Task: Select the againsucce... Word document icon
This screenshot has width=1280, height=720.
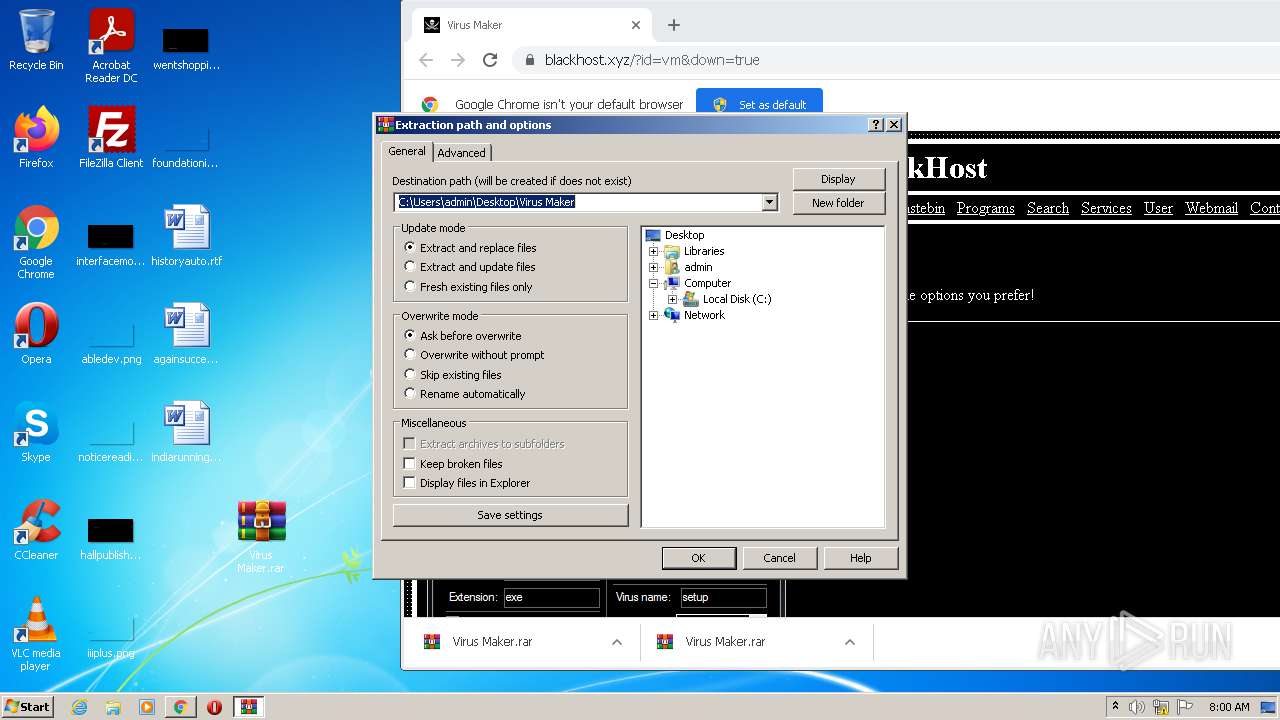Action: point(187,334)
